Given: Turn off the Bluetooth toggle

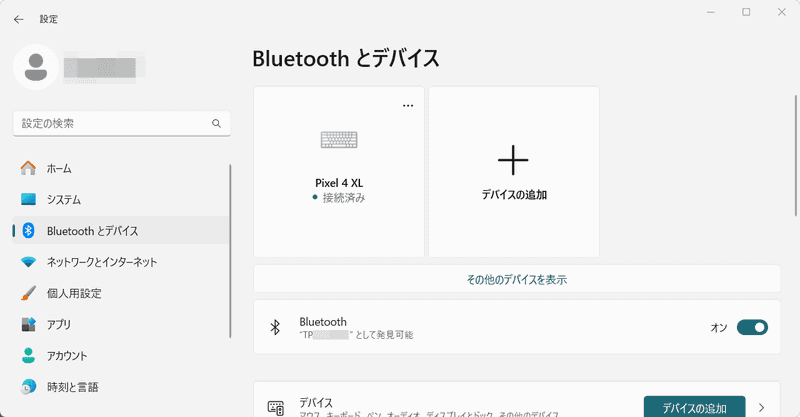Looking at the screenshot, I should tap(752, 327).
